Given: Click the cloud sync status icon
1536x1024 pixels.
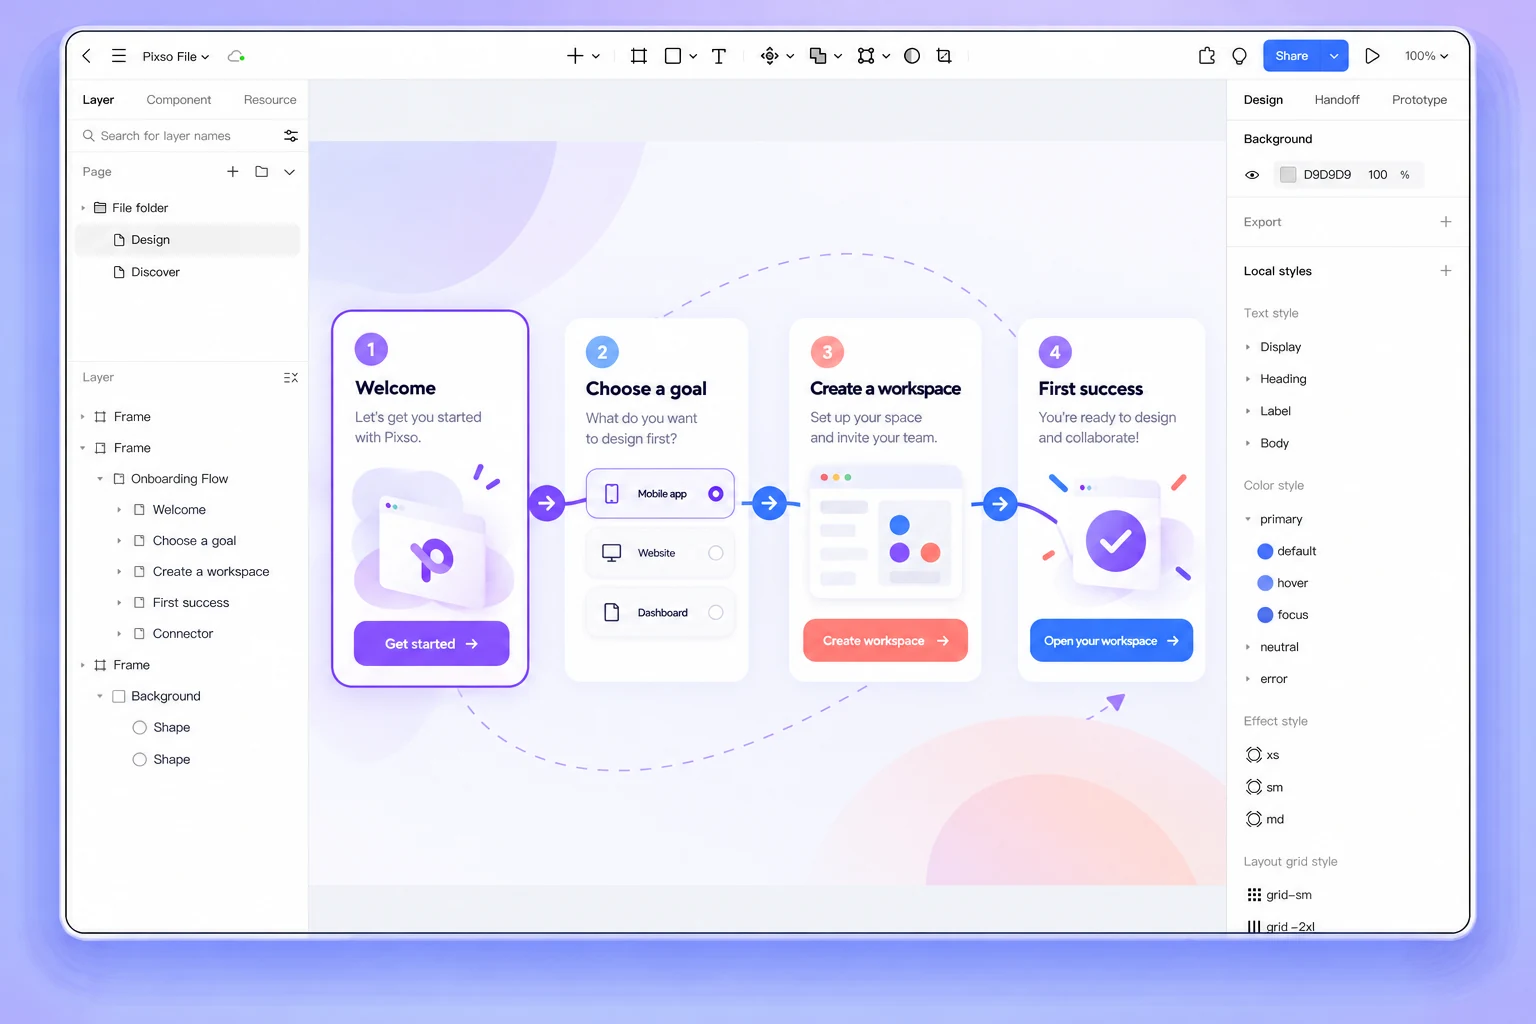Looking at the screenshot, I should [236, 56].
